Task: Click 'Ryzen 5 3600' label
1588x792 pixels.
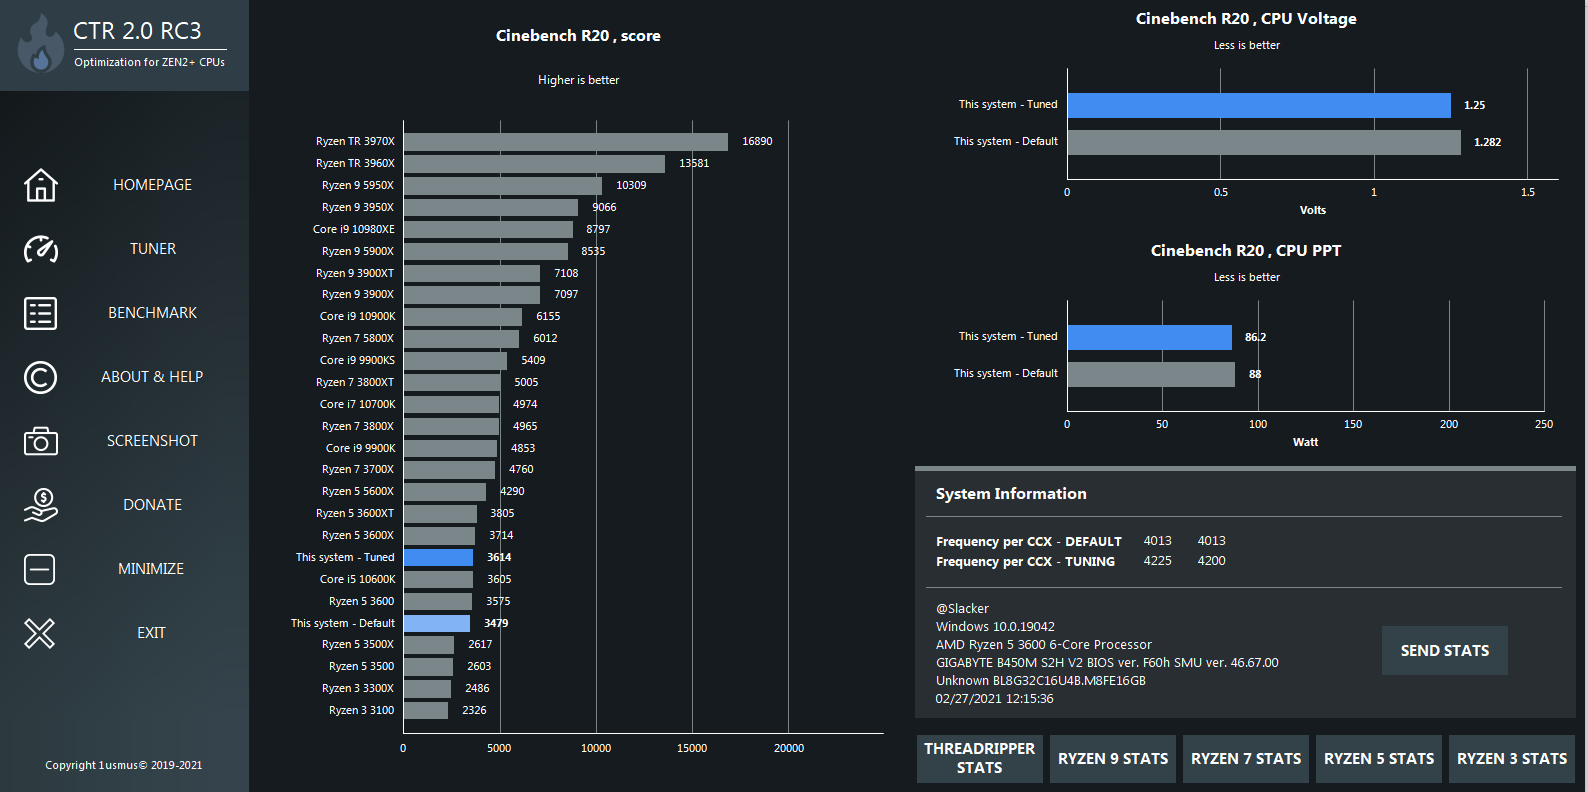Action: pos(361,601)
